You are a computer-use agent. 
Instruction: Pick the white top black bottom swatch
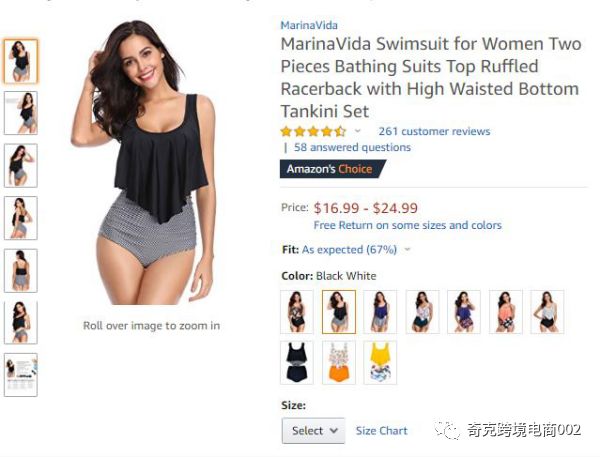tap(547, 312)
